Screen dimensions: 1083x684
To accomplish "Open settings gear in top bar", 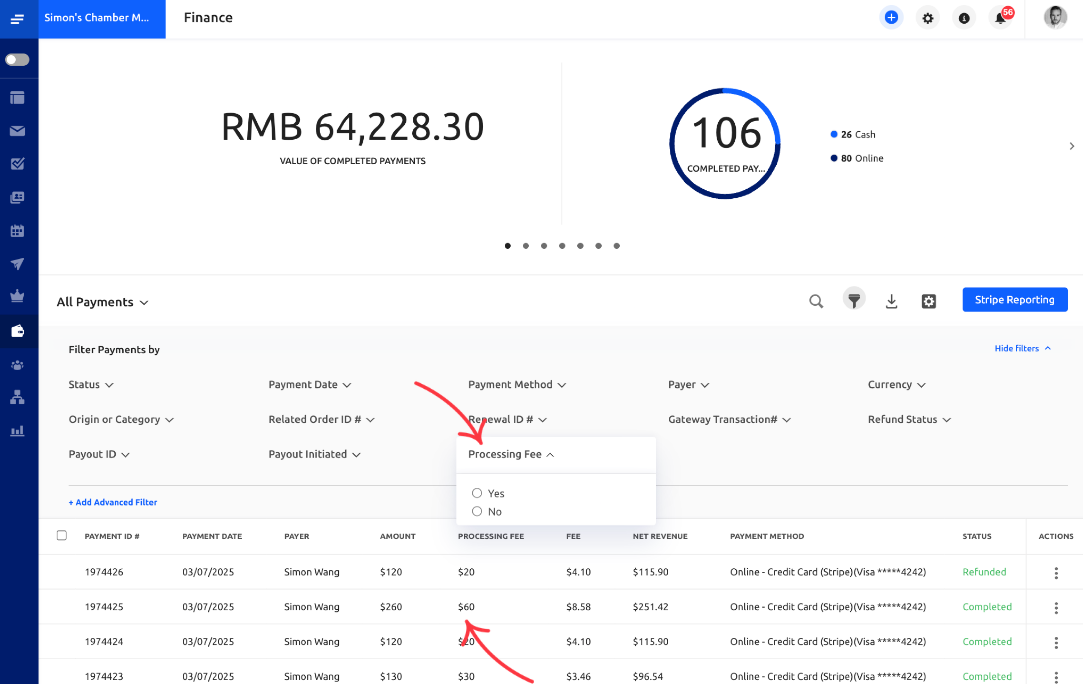I will click(928, 18).
